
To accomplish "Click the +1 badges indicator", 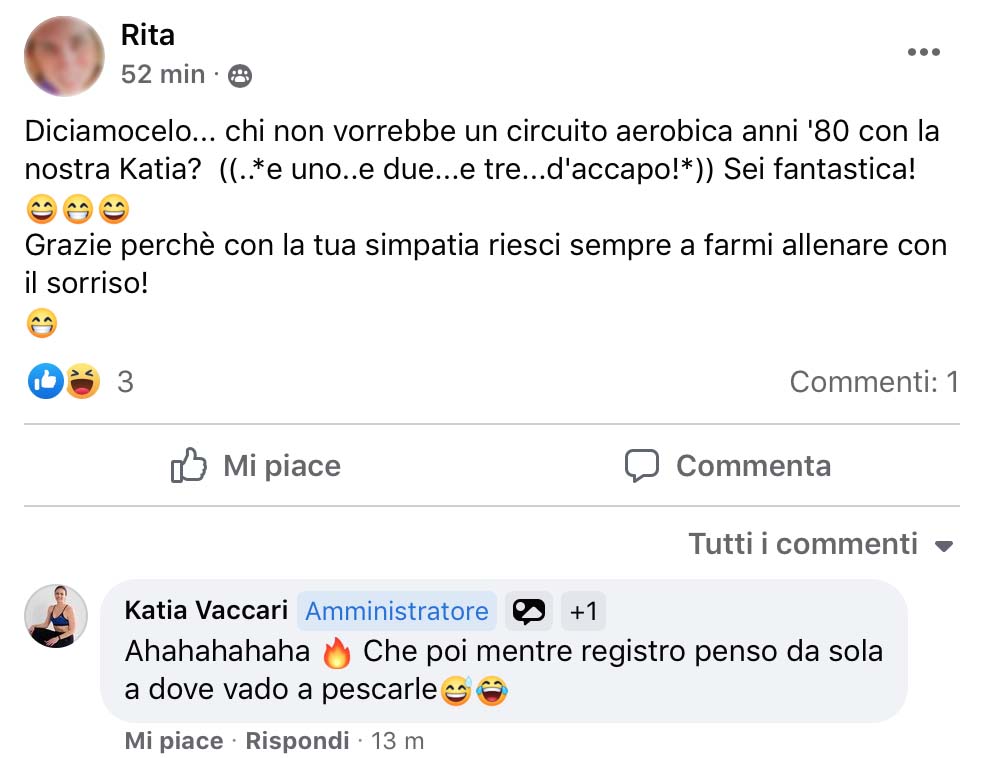I will [583, 610].
